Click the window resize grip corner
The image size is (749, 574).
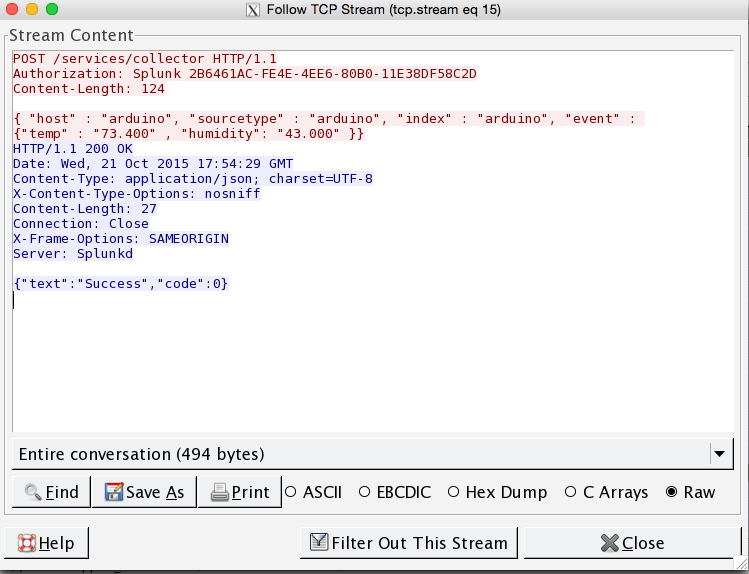[x=741, y=565]
